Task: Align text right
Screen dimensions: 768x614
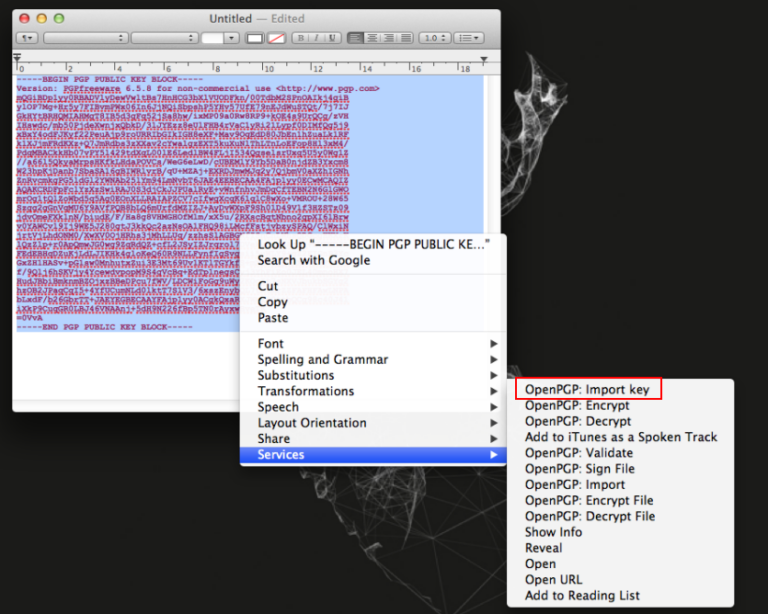Action: tap(389, 38)
